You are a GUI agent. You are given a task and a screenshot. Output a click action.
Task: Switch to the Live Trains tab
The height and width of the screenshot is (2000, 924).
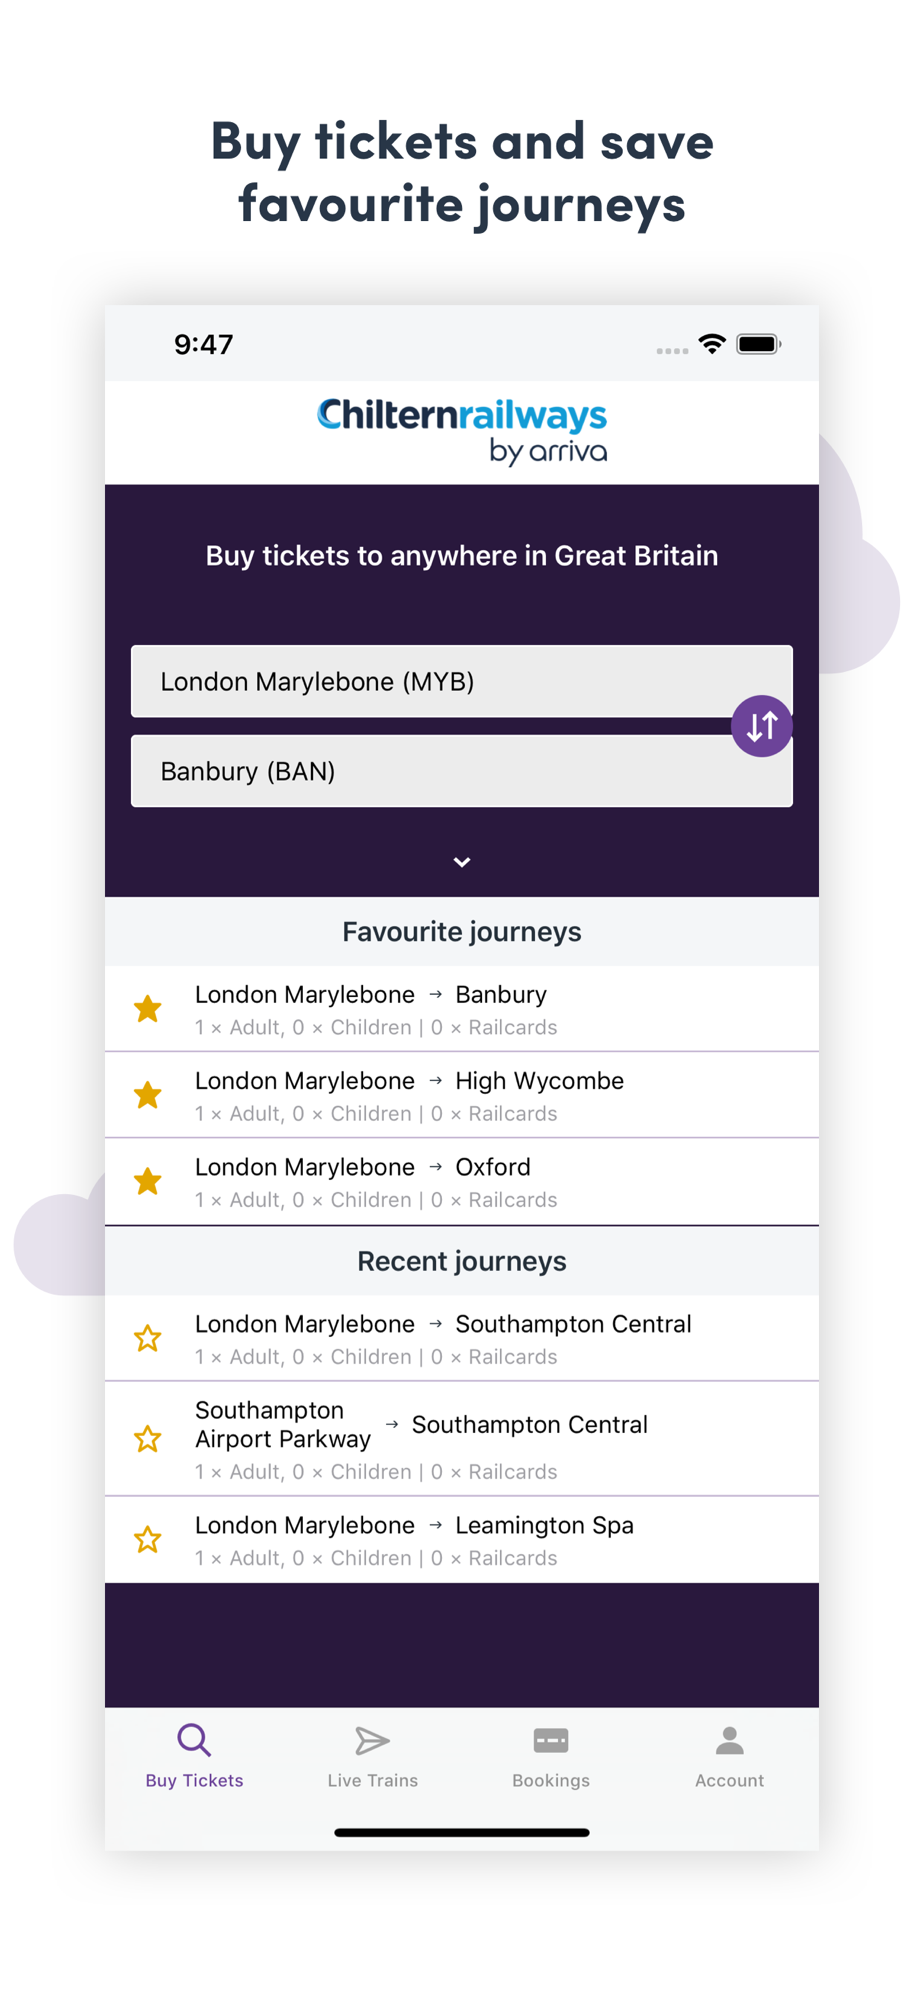(x=372, y=1756)
